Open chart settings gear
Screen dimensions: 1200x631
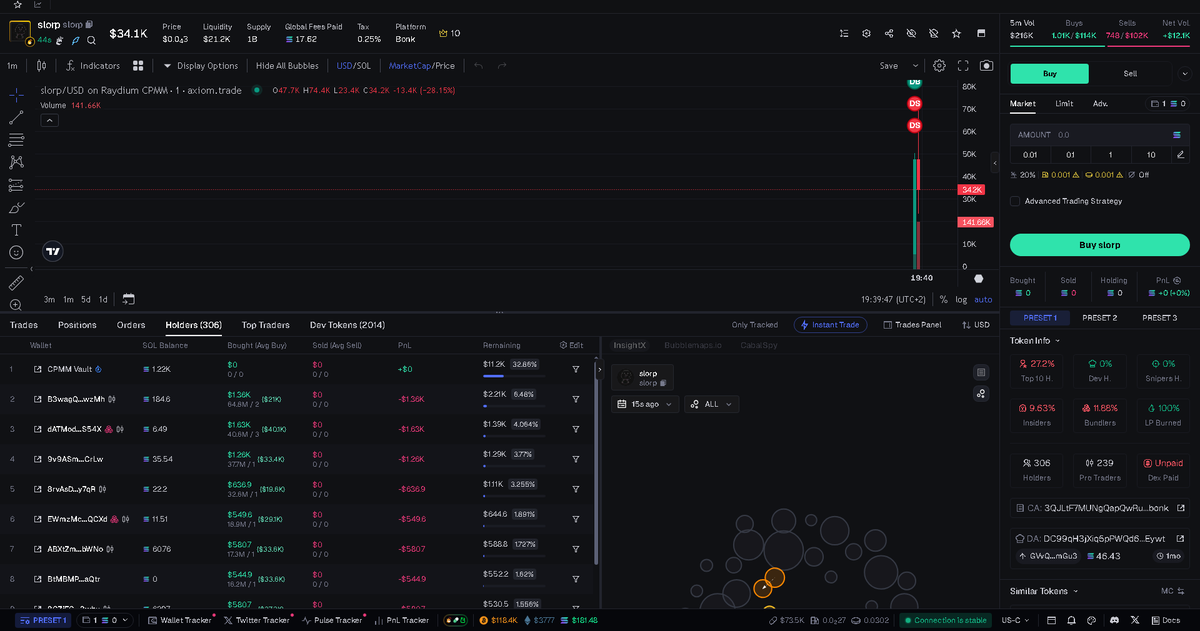pyautogui.click(x=939, y=66)
